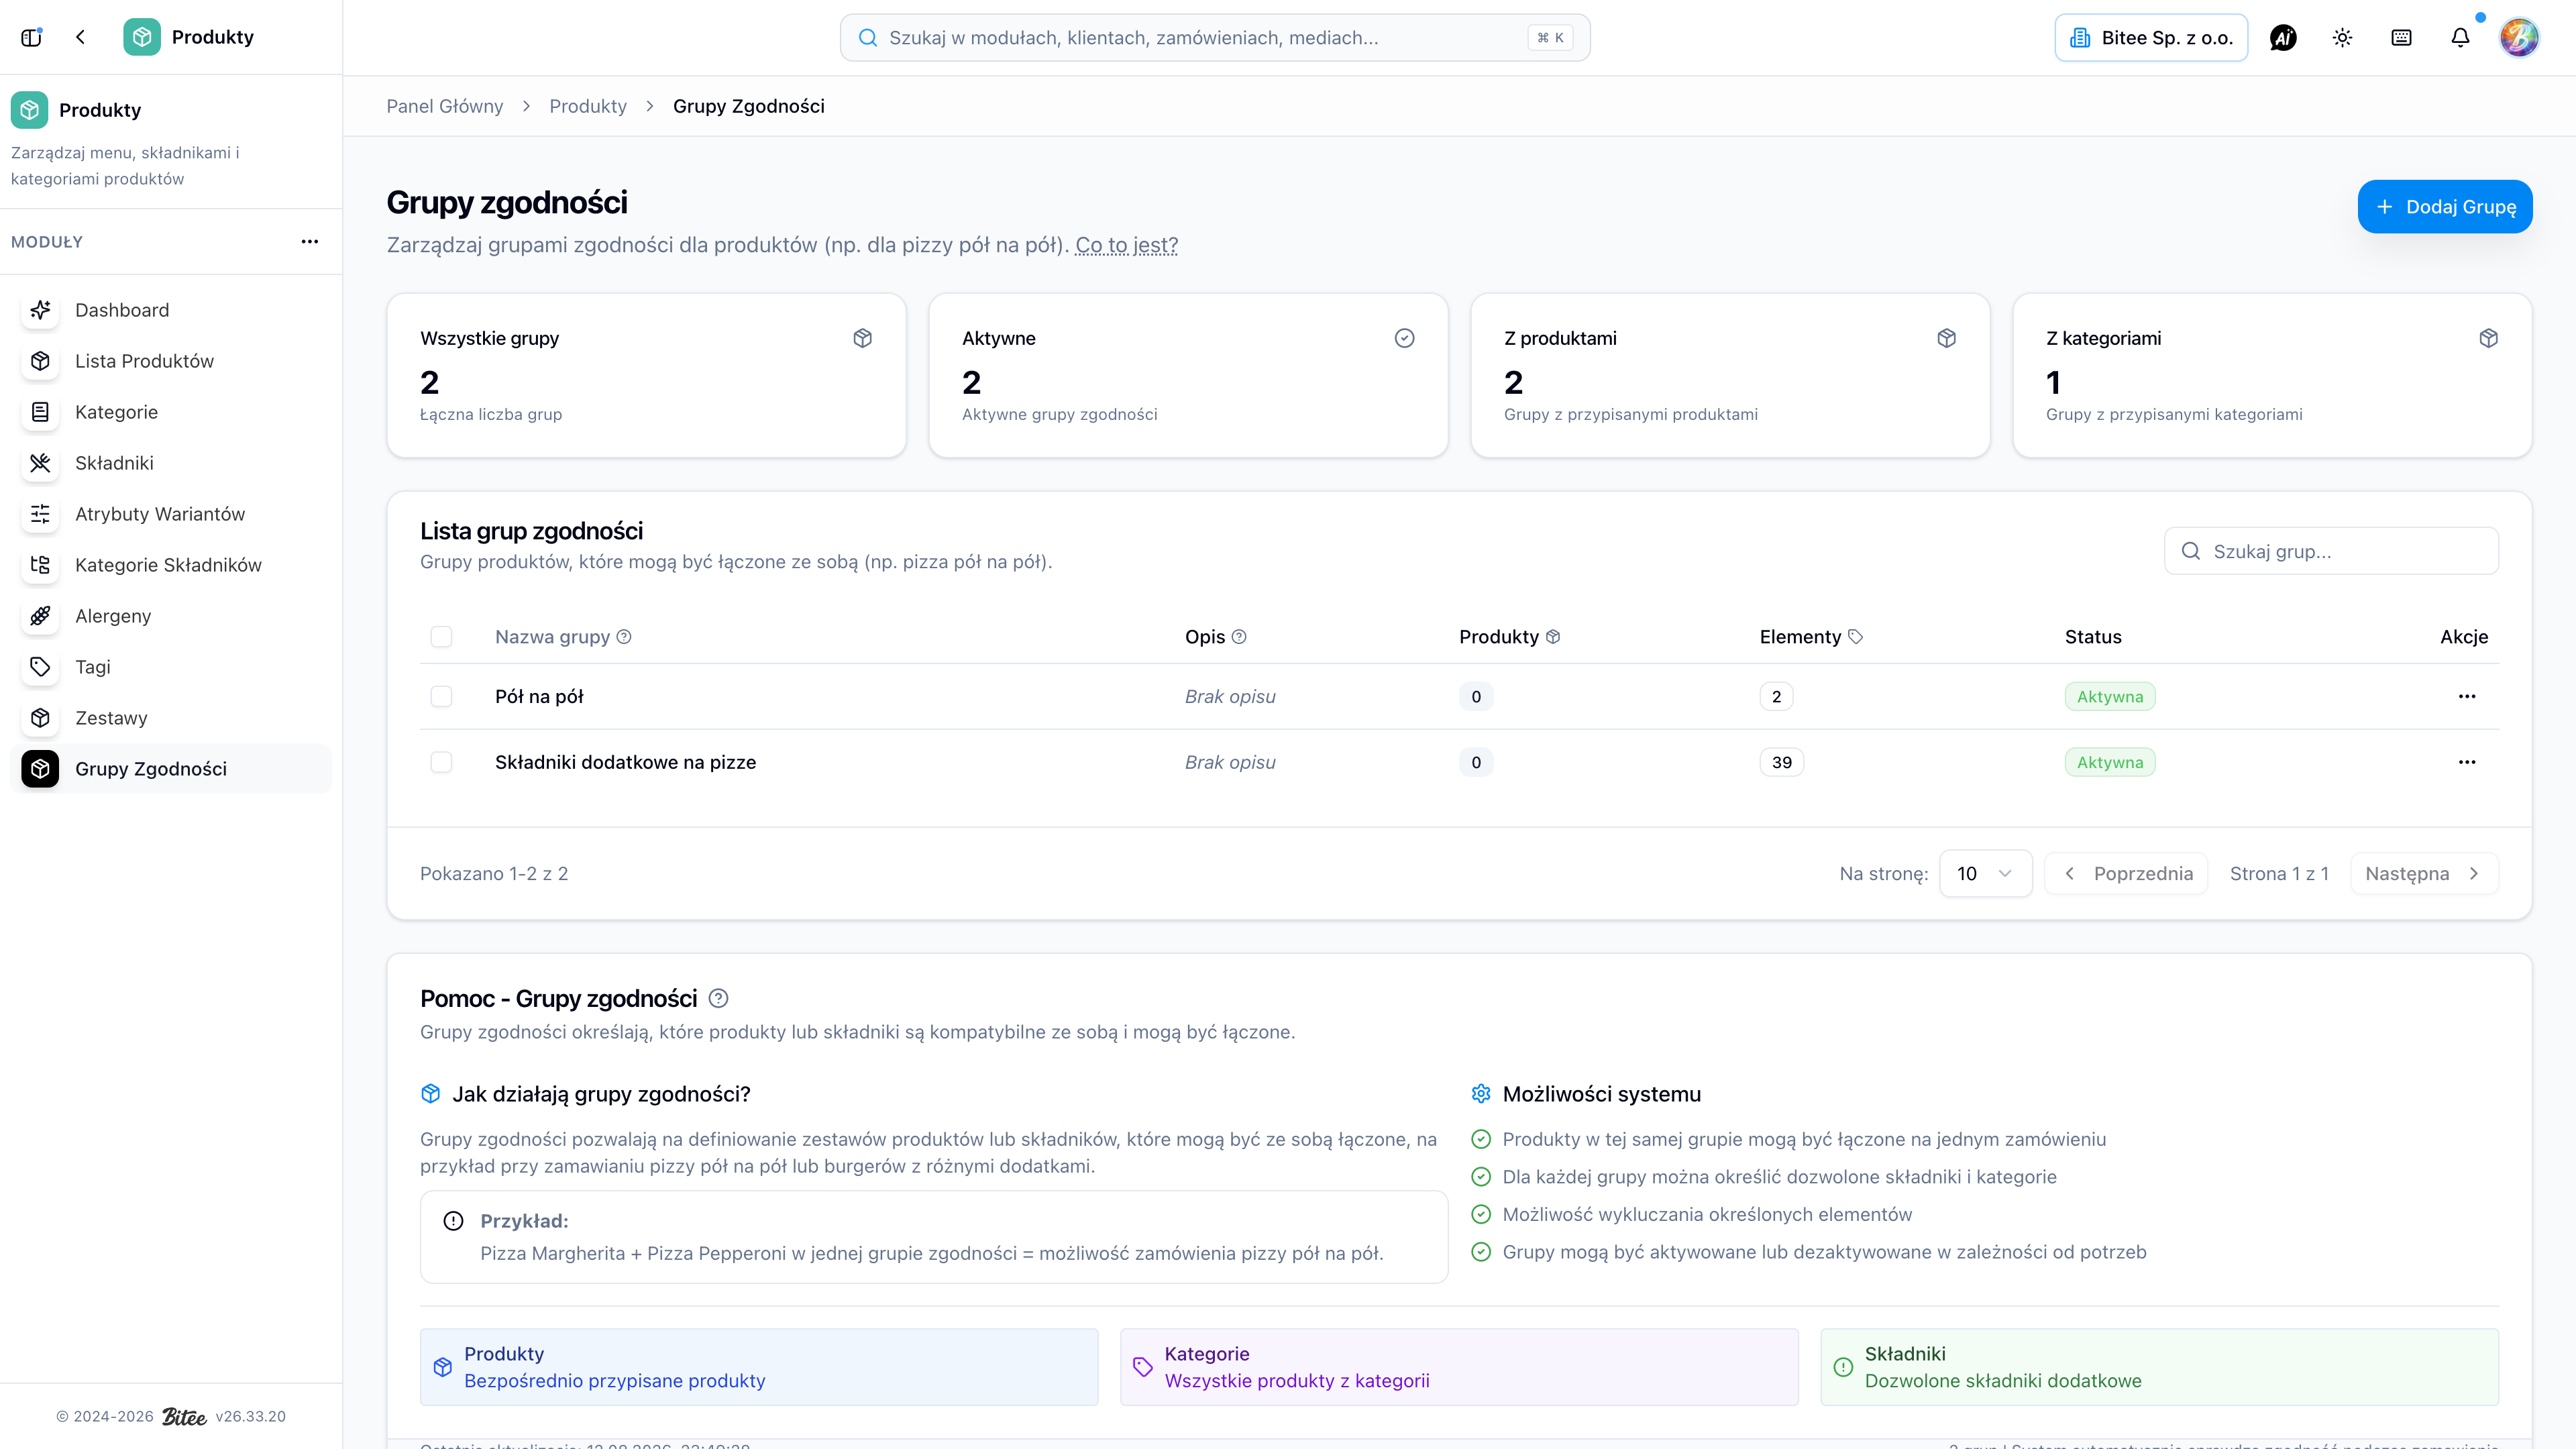Click Aktywna status badge for 'Pół na pół'
Screen dimensions: 2576x1449
(x=2110, y=696)
